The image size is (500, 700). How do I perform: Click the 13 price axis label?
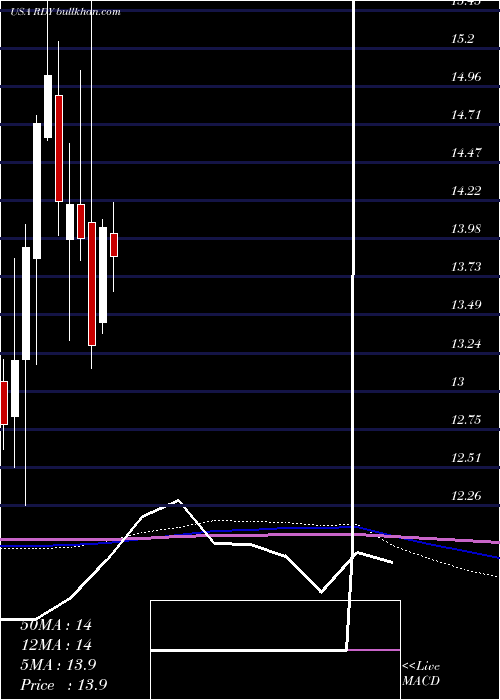[x=458, y=382]
